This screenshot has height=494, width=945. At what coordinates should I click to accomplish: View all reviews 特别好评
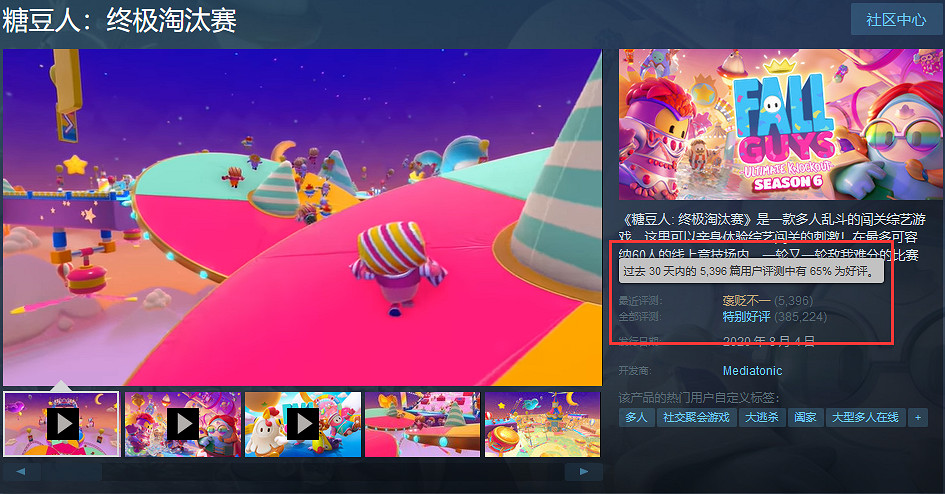[x=746, y=316]
